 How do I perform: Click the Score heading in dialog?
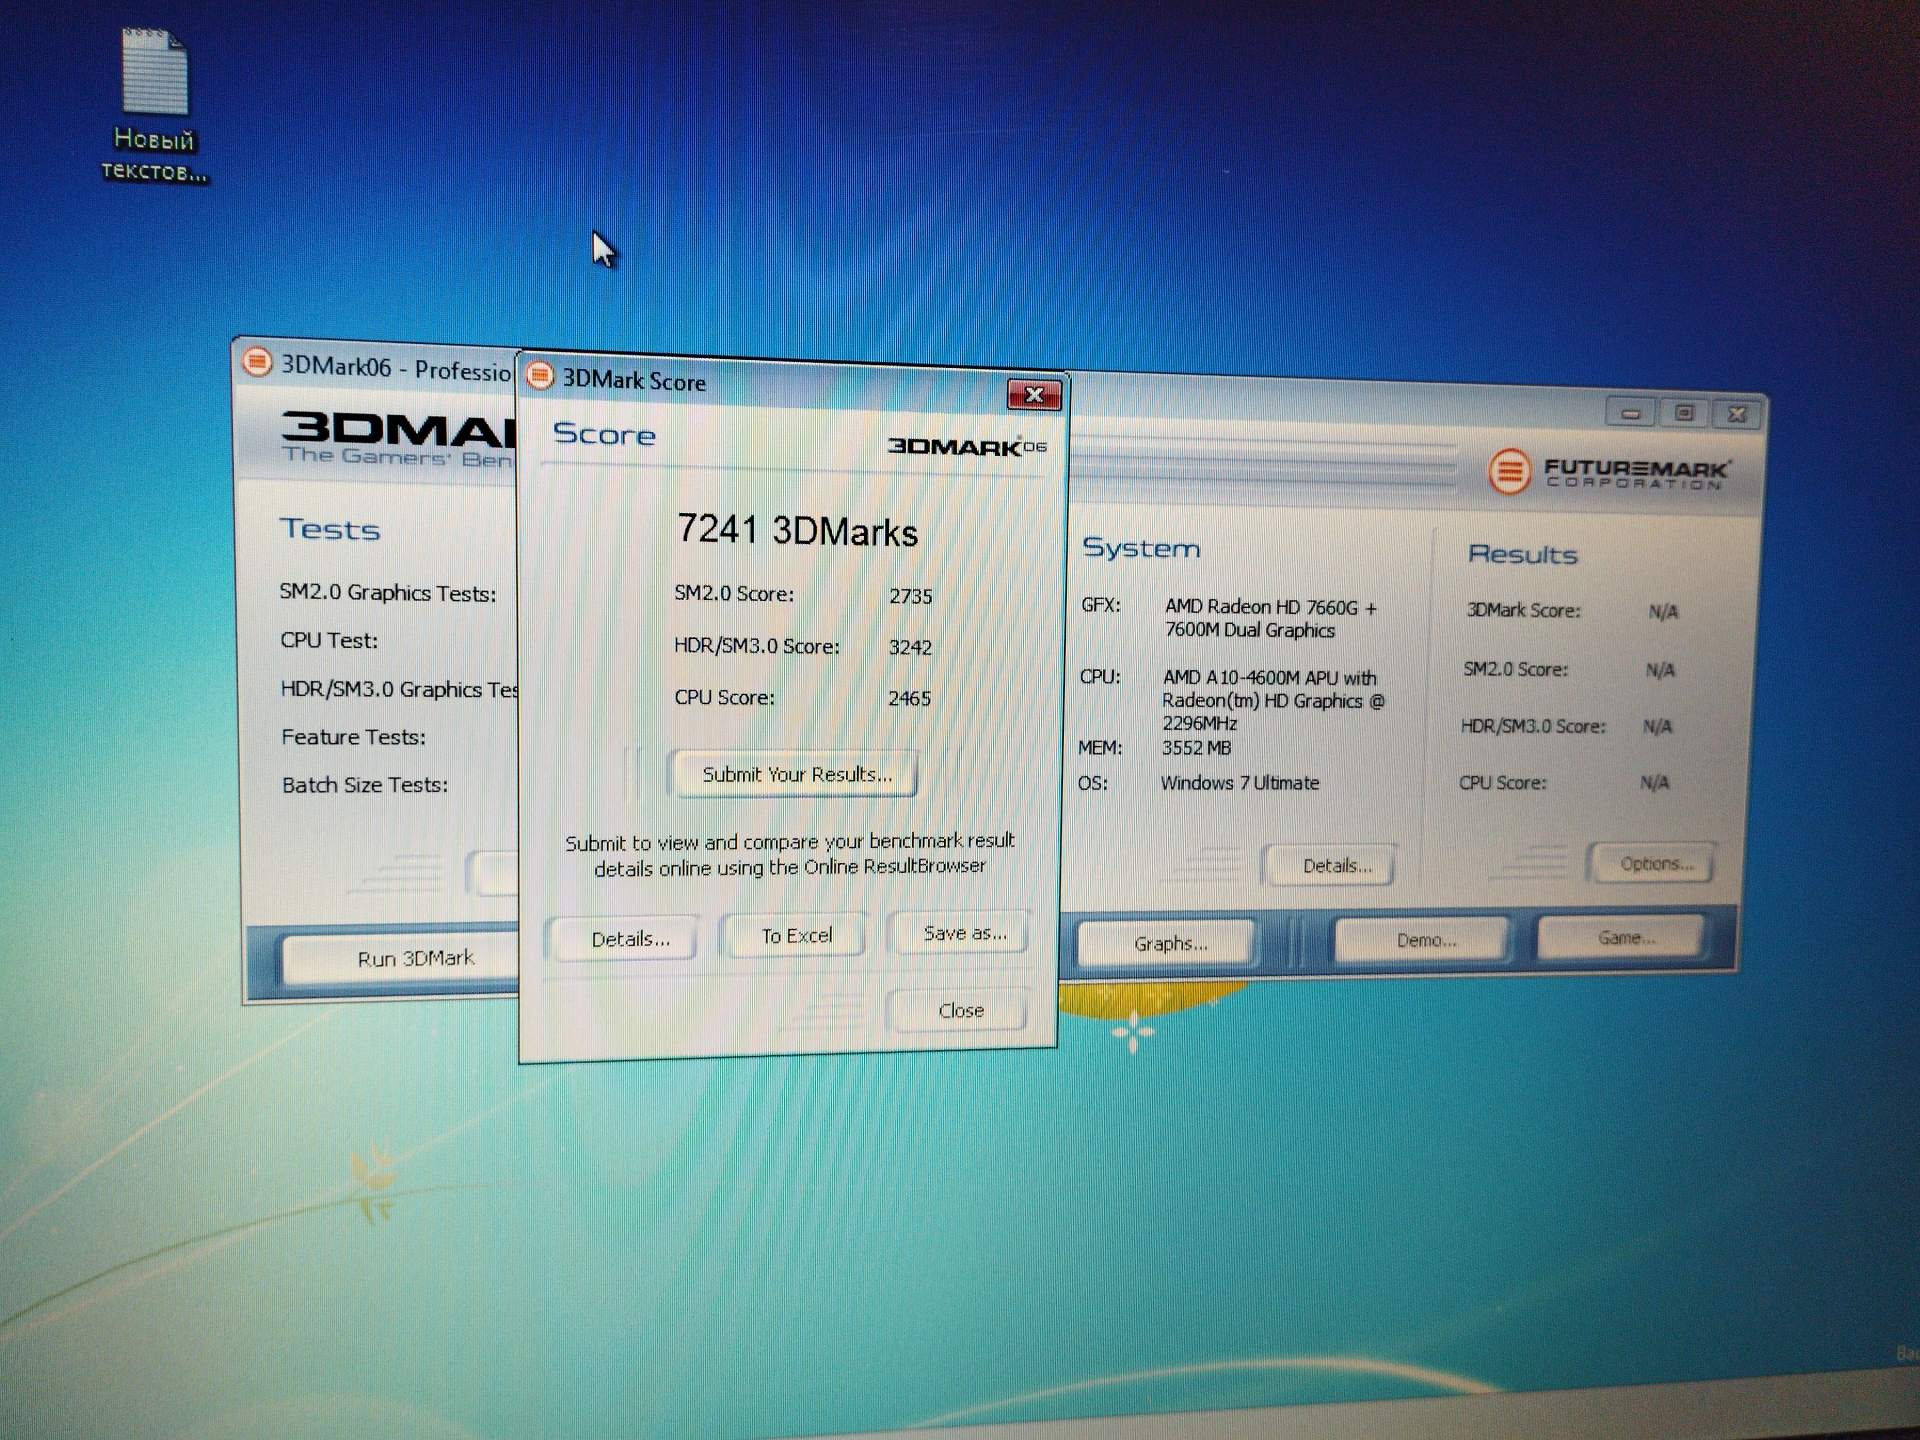pyautogui.click(x=604, y=434)
